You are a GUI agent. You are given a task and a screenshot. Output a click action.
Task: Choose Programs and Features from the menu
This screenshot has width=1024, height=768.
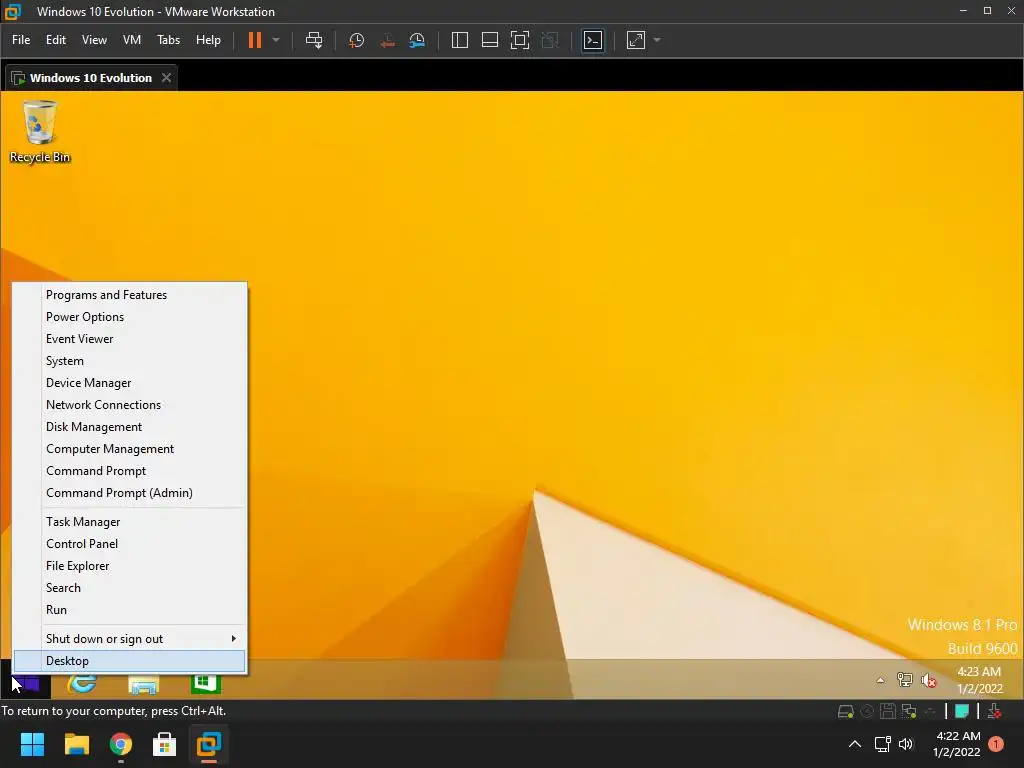(129, 295)
